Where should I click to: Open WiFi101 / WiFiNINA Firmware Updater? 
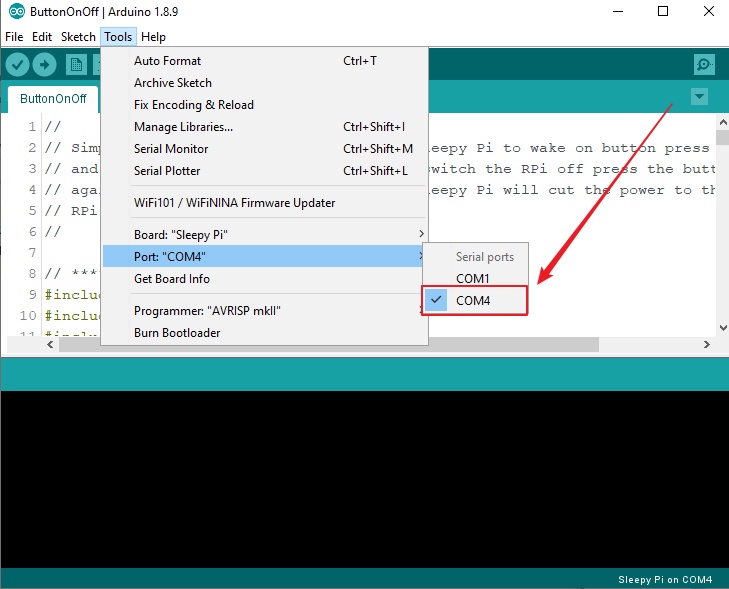coord(265,203)
